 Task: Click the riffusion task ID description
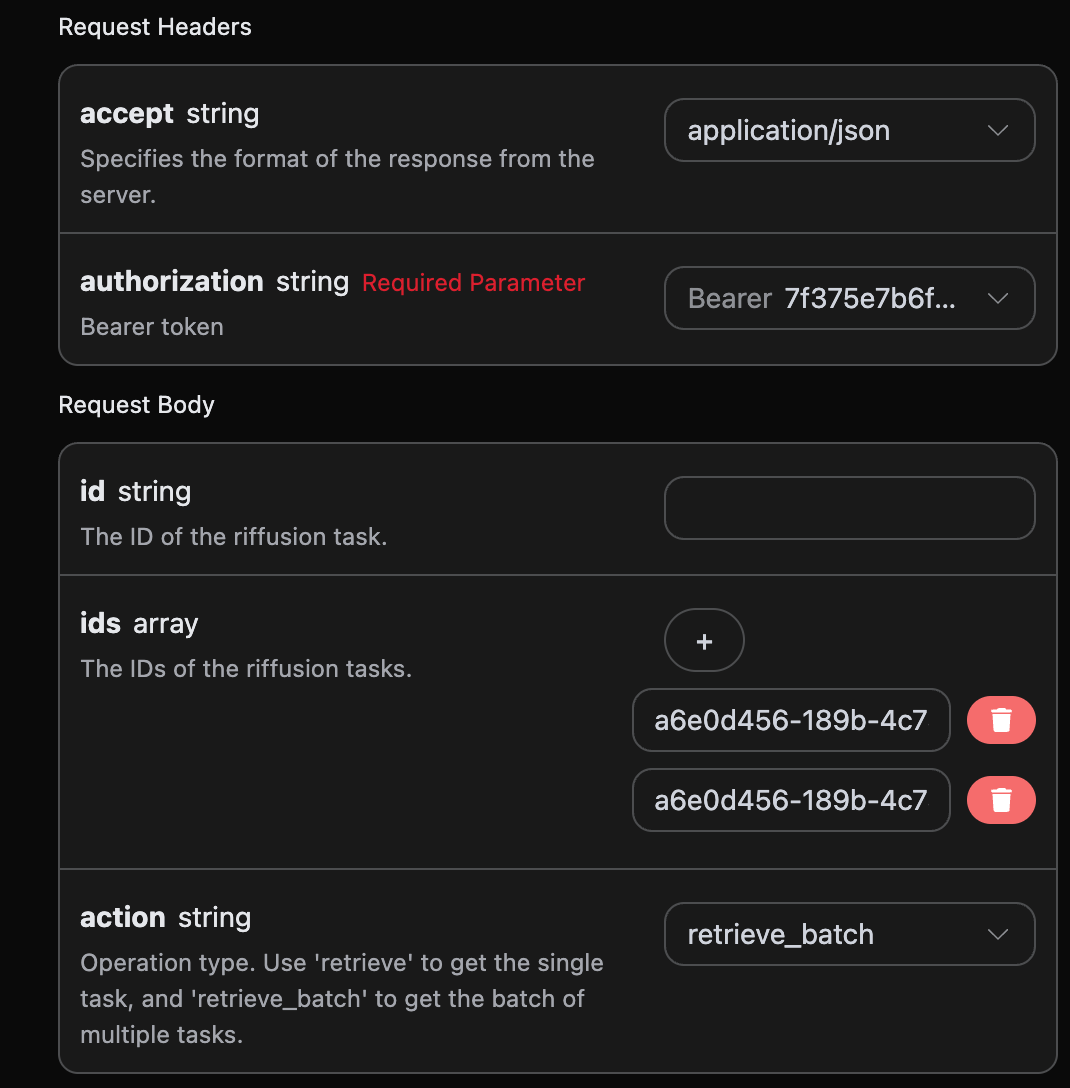[233, 537]
